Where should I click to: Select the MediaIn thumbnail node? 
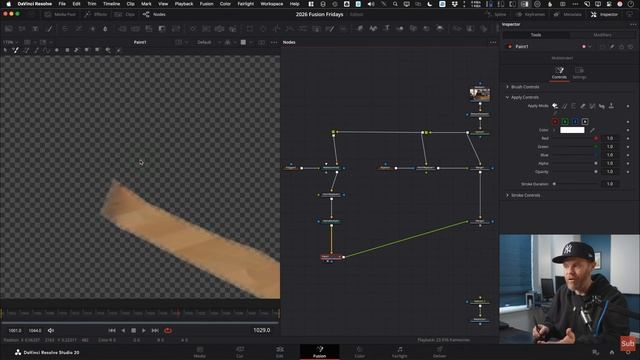(x=480, y=94)
